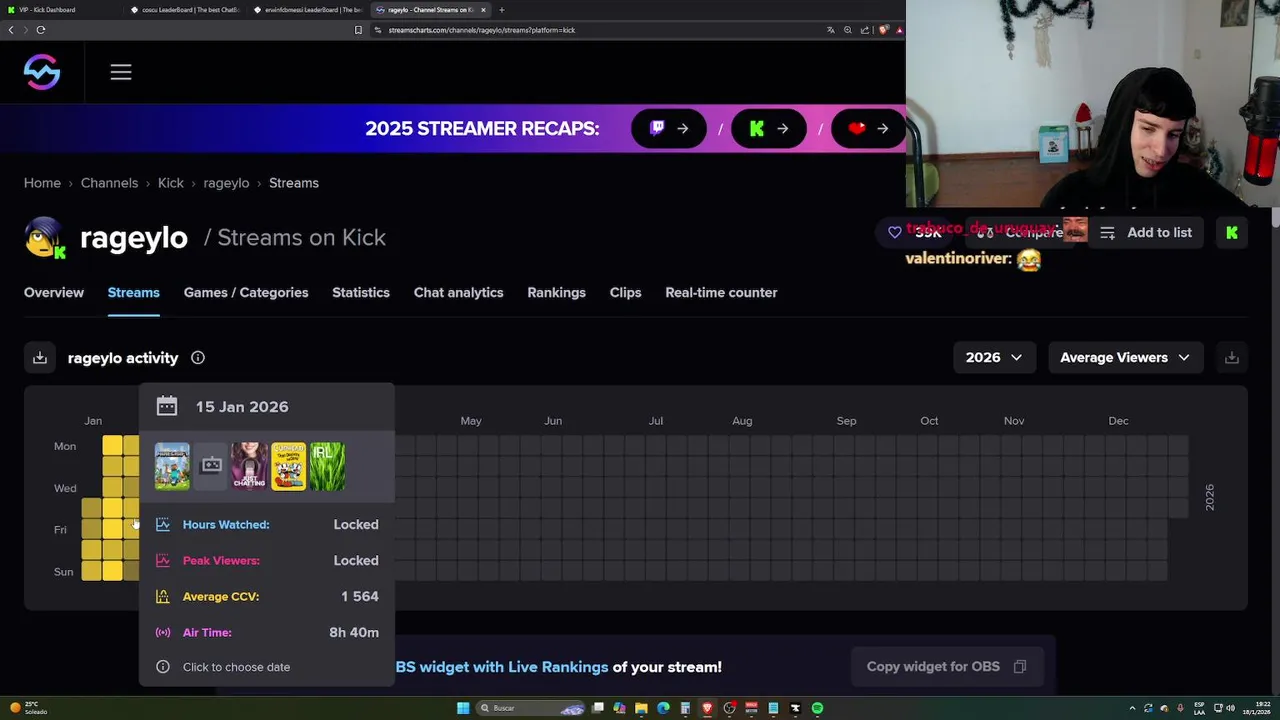Screen dimensions: 1280x720
Task: Open Microsoft Edge from the taskbar
Action: click(663, 708)
